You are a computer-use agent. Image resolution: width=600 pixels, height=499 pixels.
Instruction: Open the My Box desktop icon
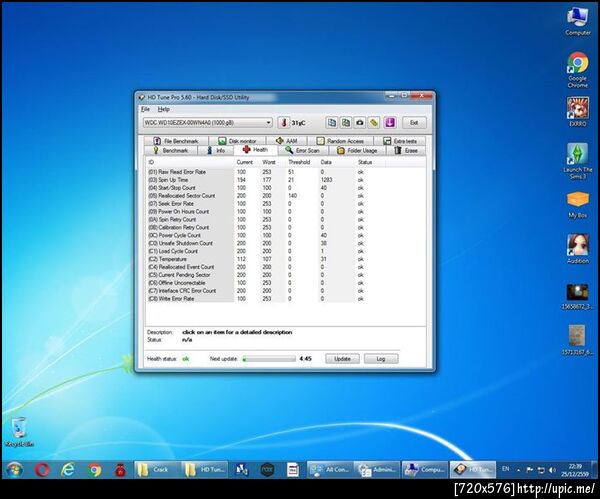(x=577, y=205)
